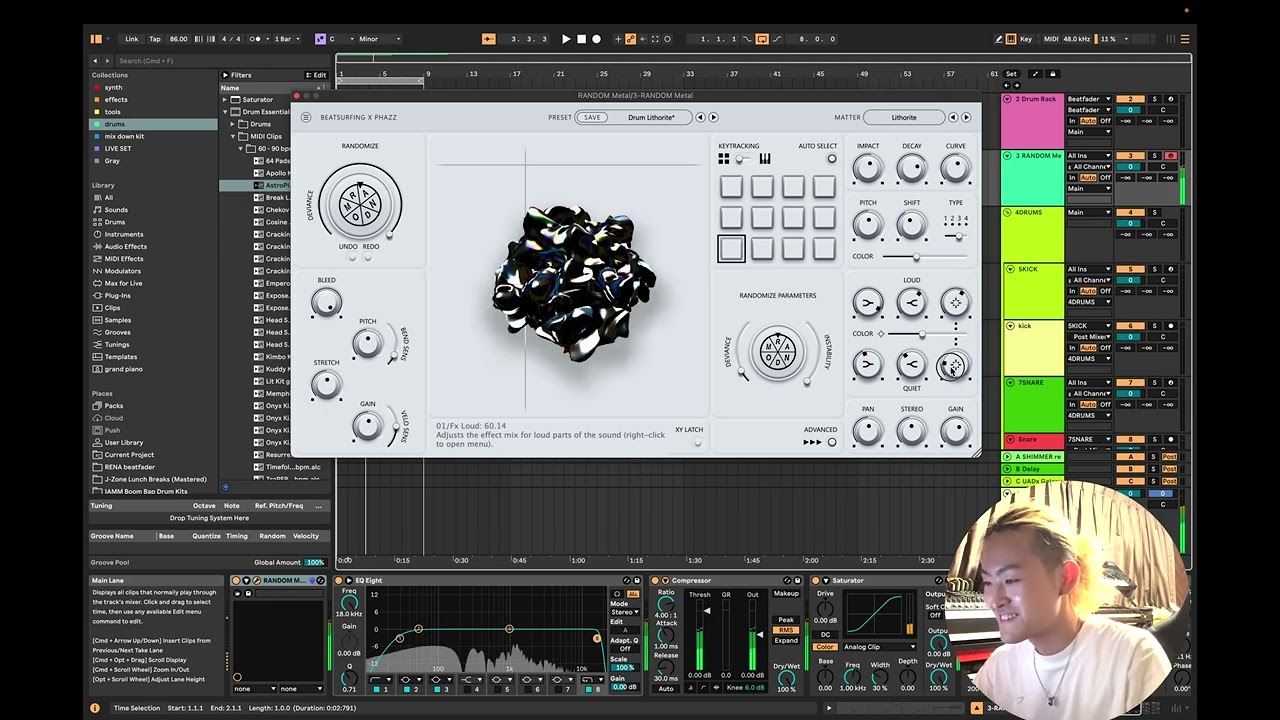This screenshot has height=720, width=1280.
Task: Click the Stop button in transport
Action: point(581,39)
